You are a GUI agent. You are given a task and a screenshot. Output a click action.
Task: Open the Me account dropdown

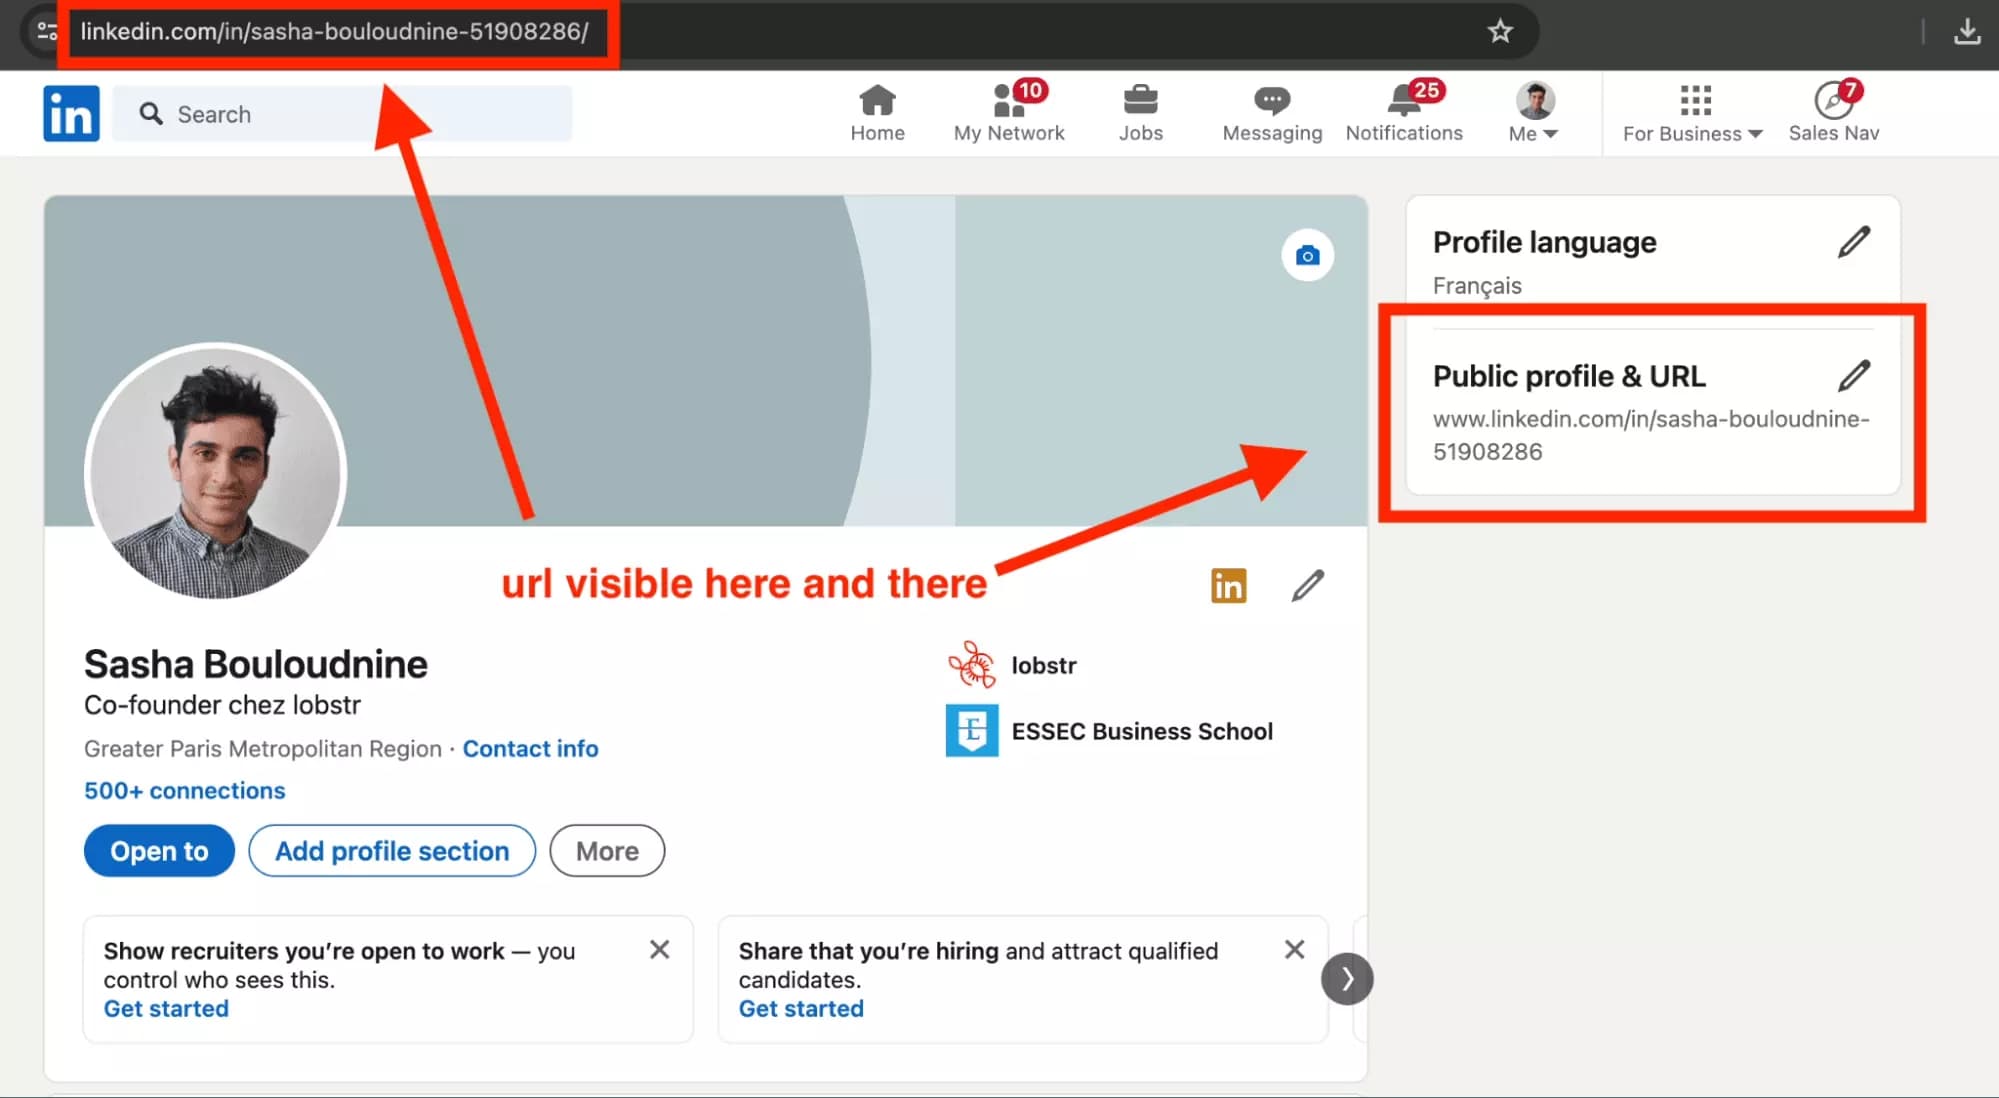1532,112
